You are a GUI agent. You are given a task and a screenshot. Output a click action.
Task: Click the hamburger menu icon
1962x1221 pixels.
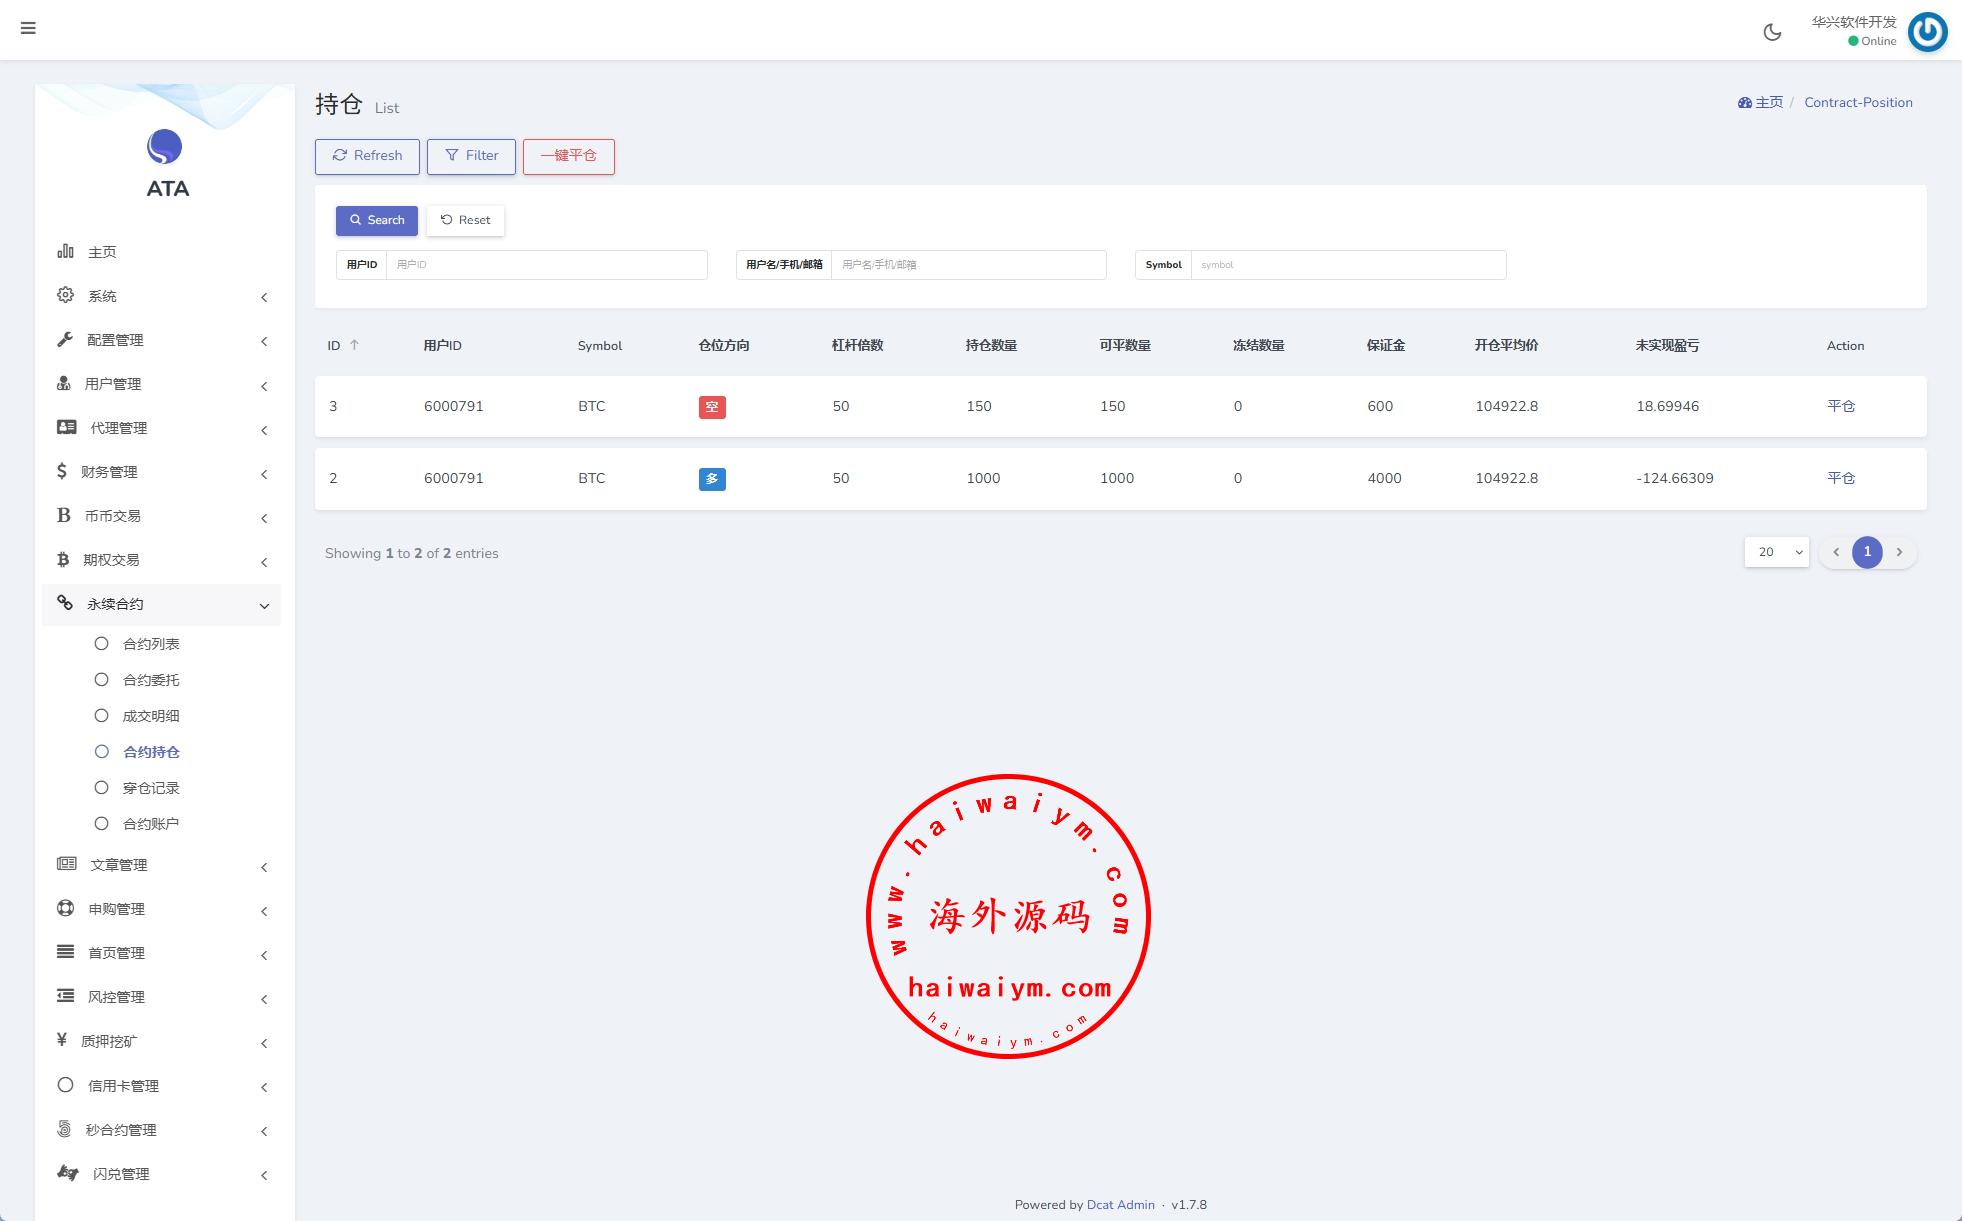point(28,28)
